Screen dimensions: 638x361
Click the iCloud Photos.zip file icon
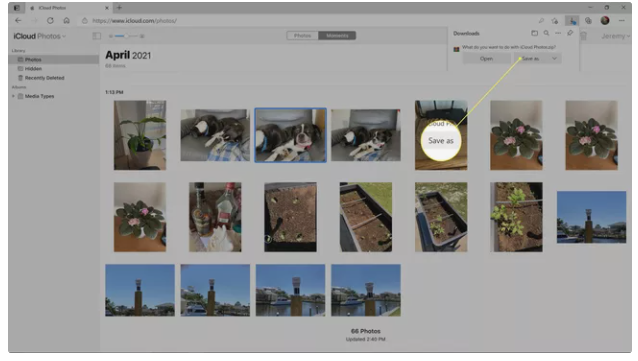(x=457, y=49)
